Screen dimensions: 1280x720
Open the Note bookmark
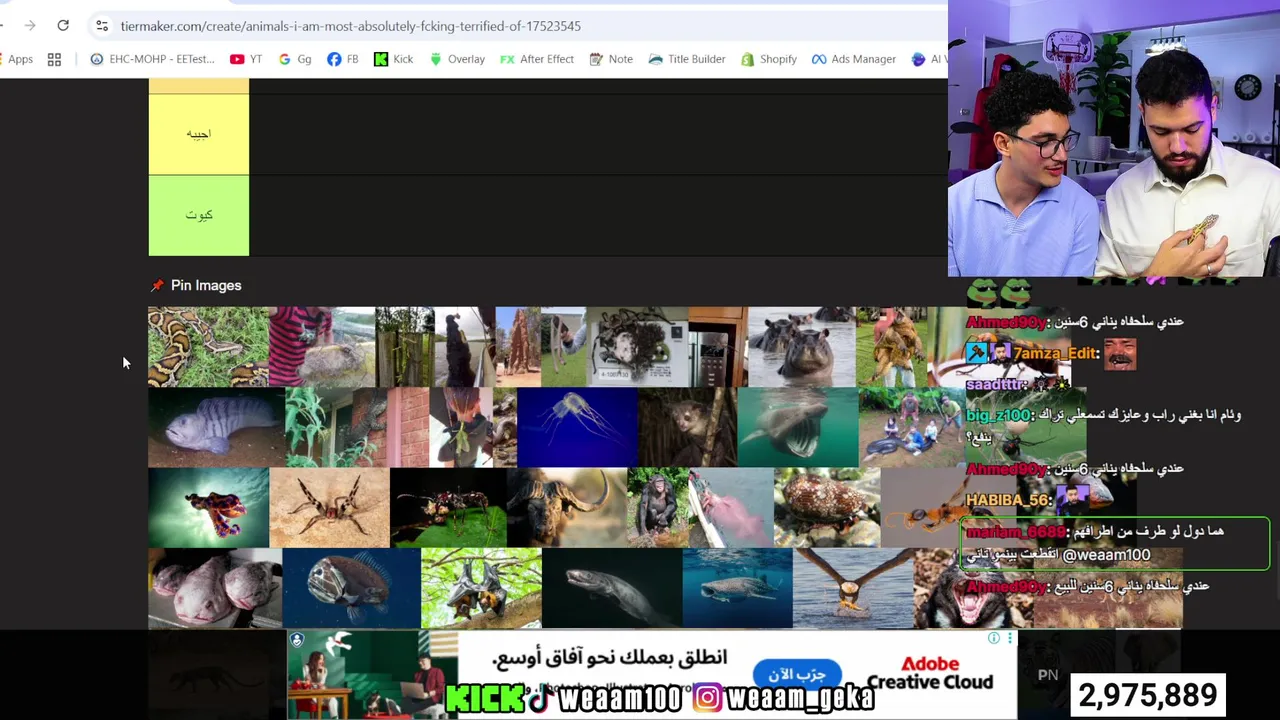[x=611, y=59]
